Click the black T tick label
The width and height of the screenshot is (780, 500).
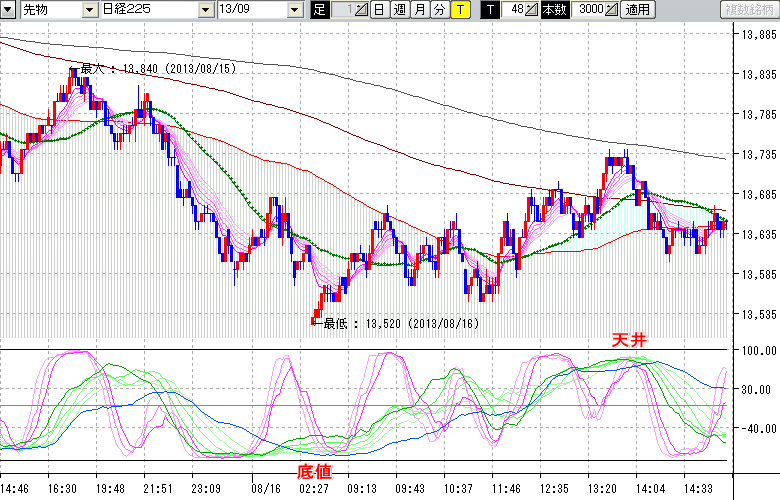[490, 10]
